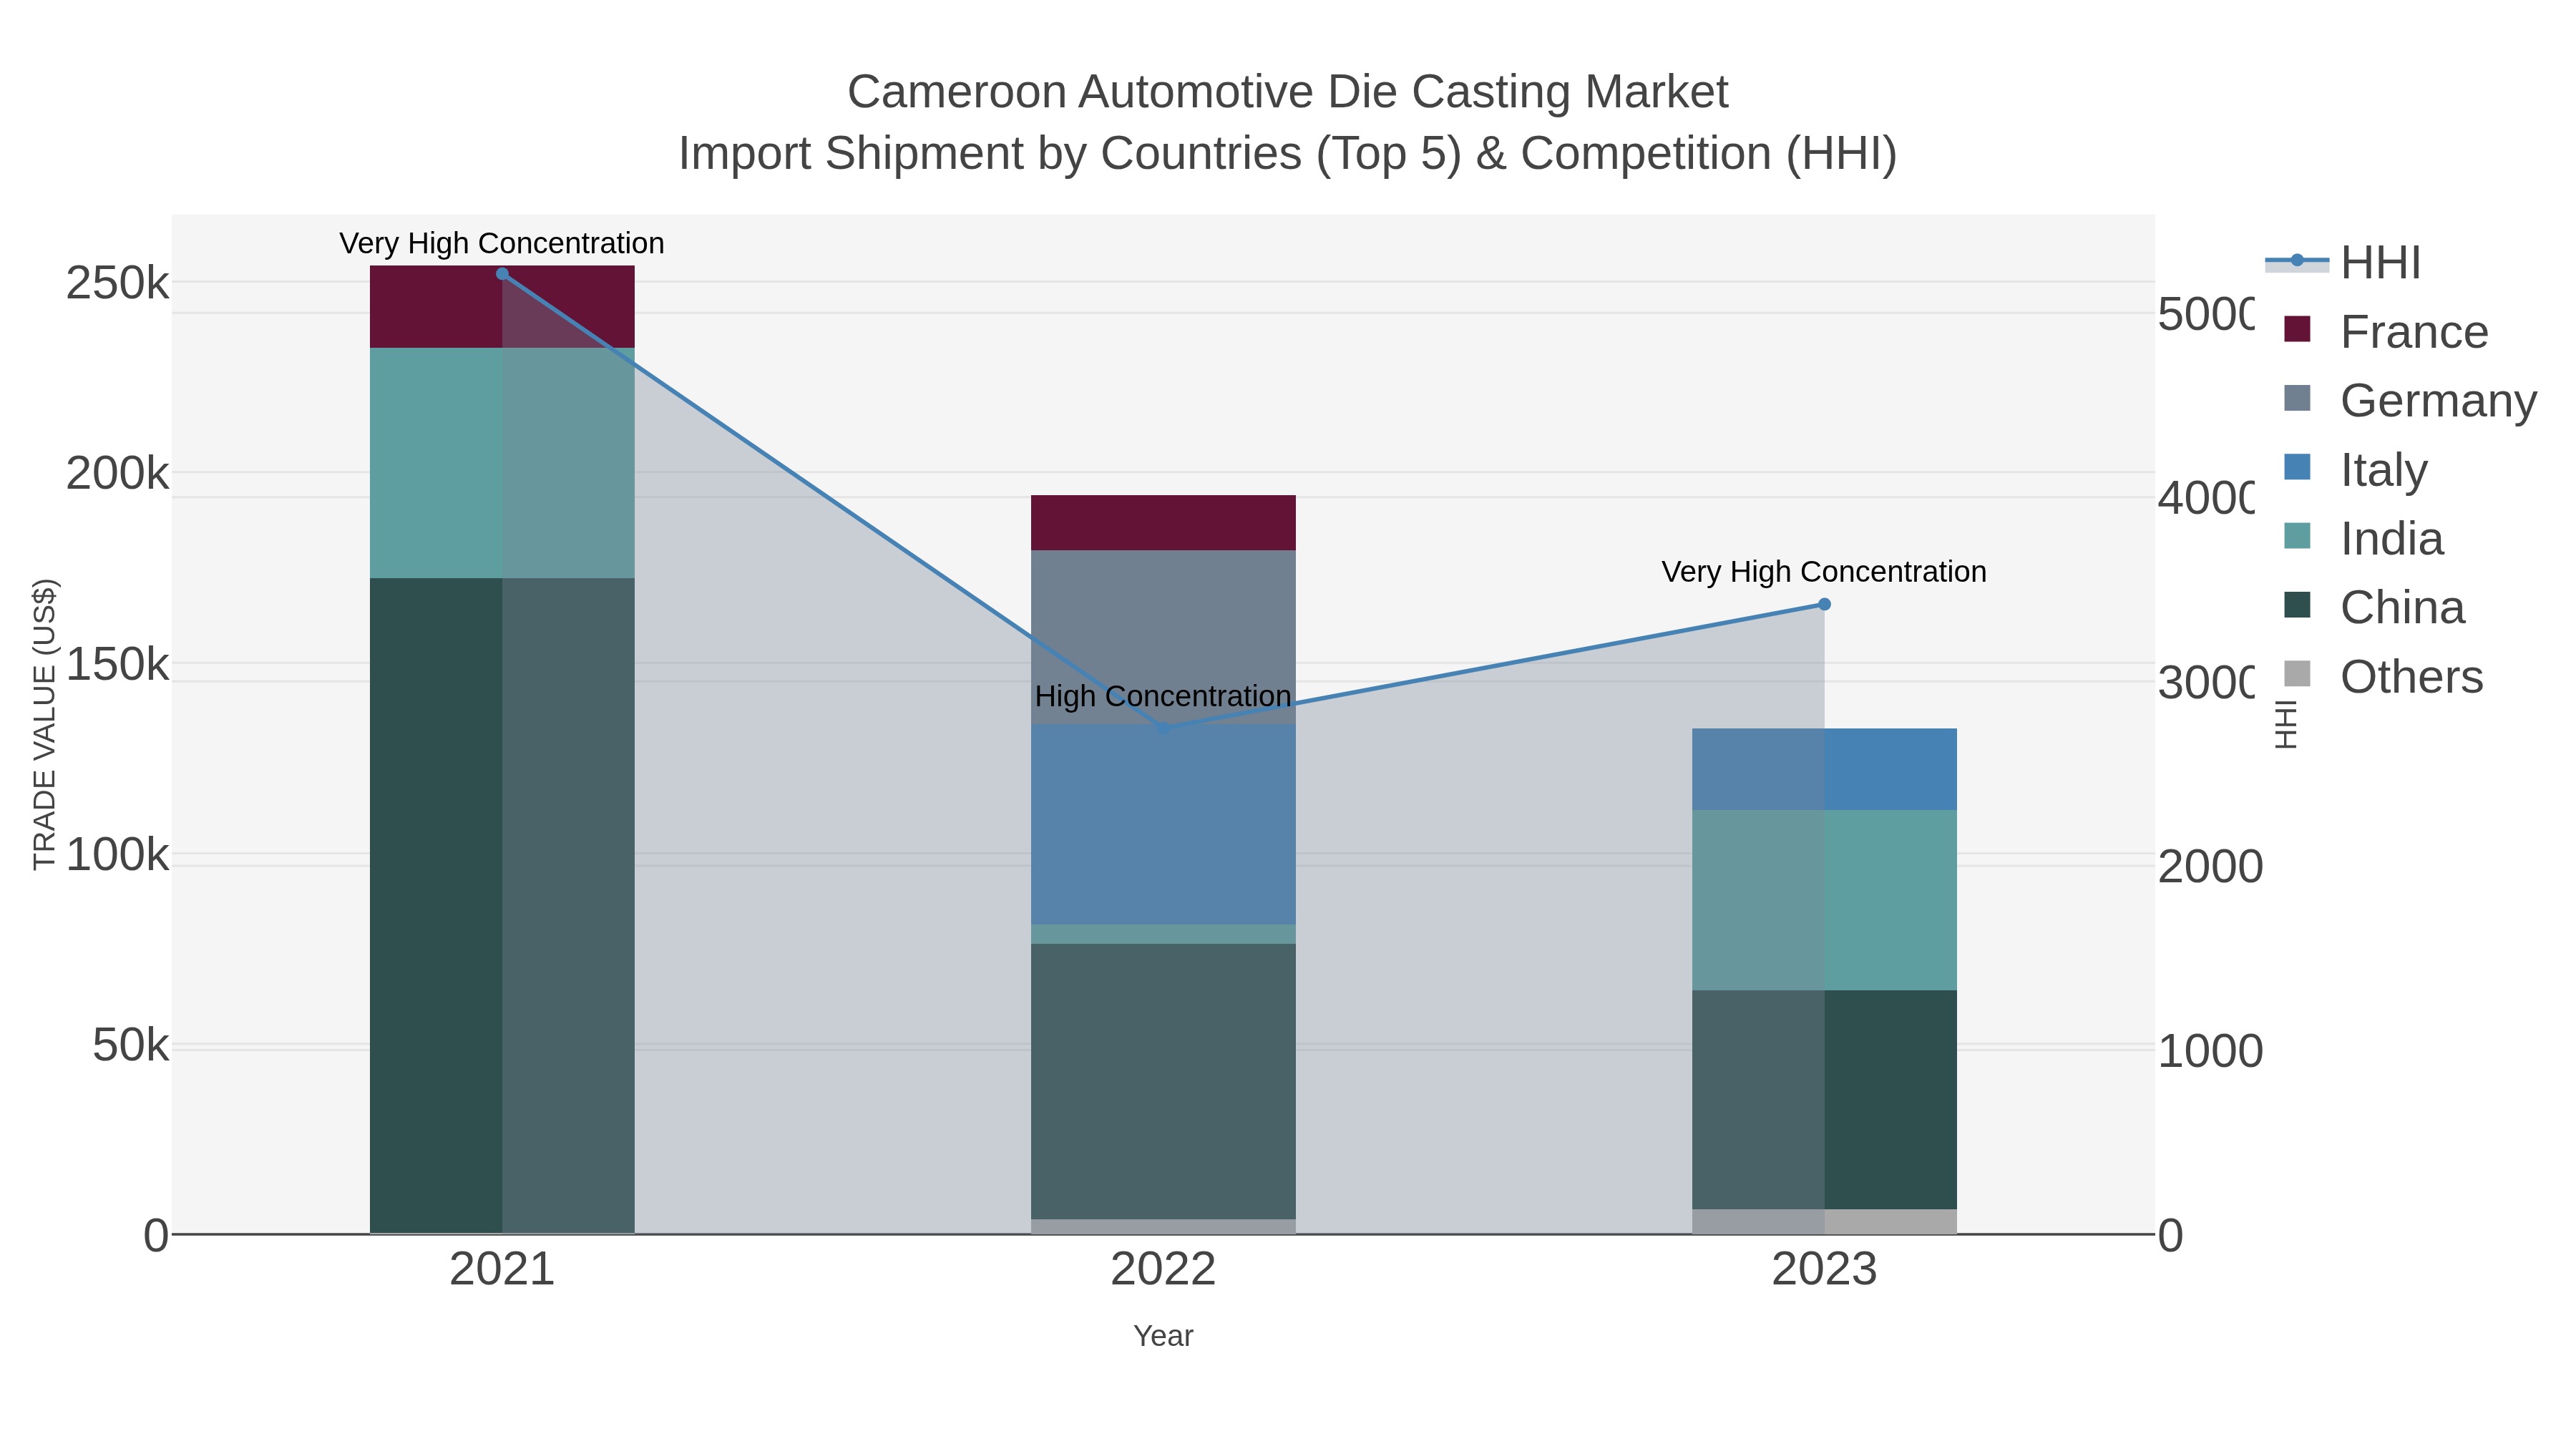Click the 2022 x-axis label
Screen dimensions: 2576x1449
click(1163, 1270)
